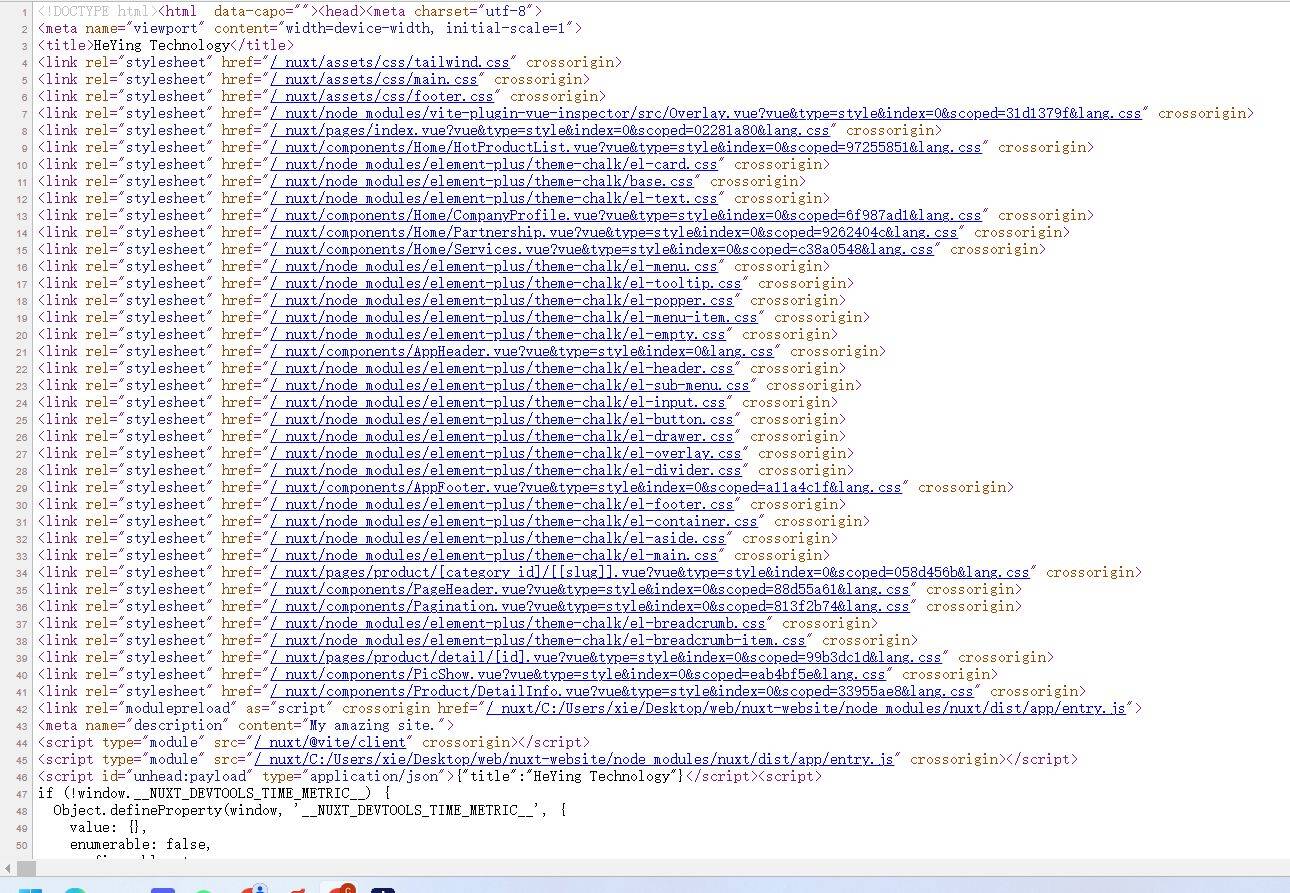
Task: Open the el-aside.css link
Action: (498, 538)
